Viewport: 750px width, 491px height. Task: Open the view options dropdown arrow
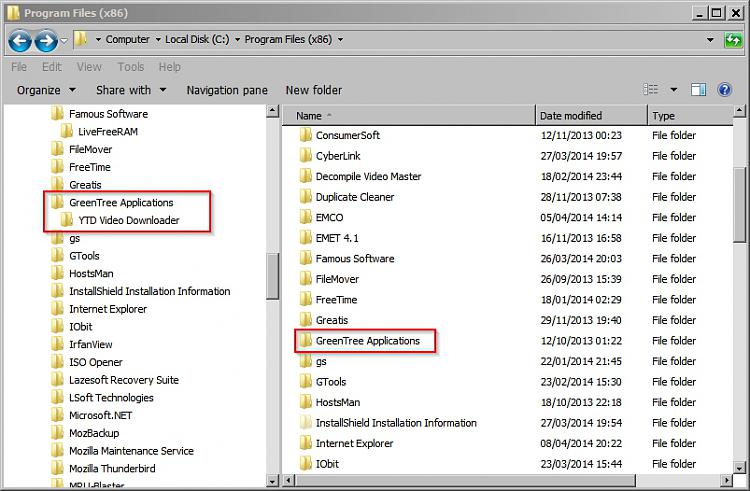[673, 89]
